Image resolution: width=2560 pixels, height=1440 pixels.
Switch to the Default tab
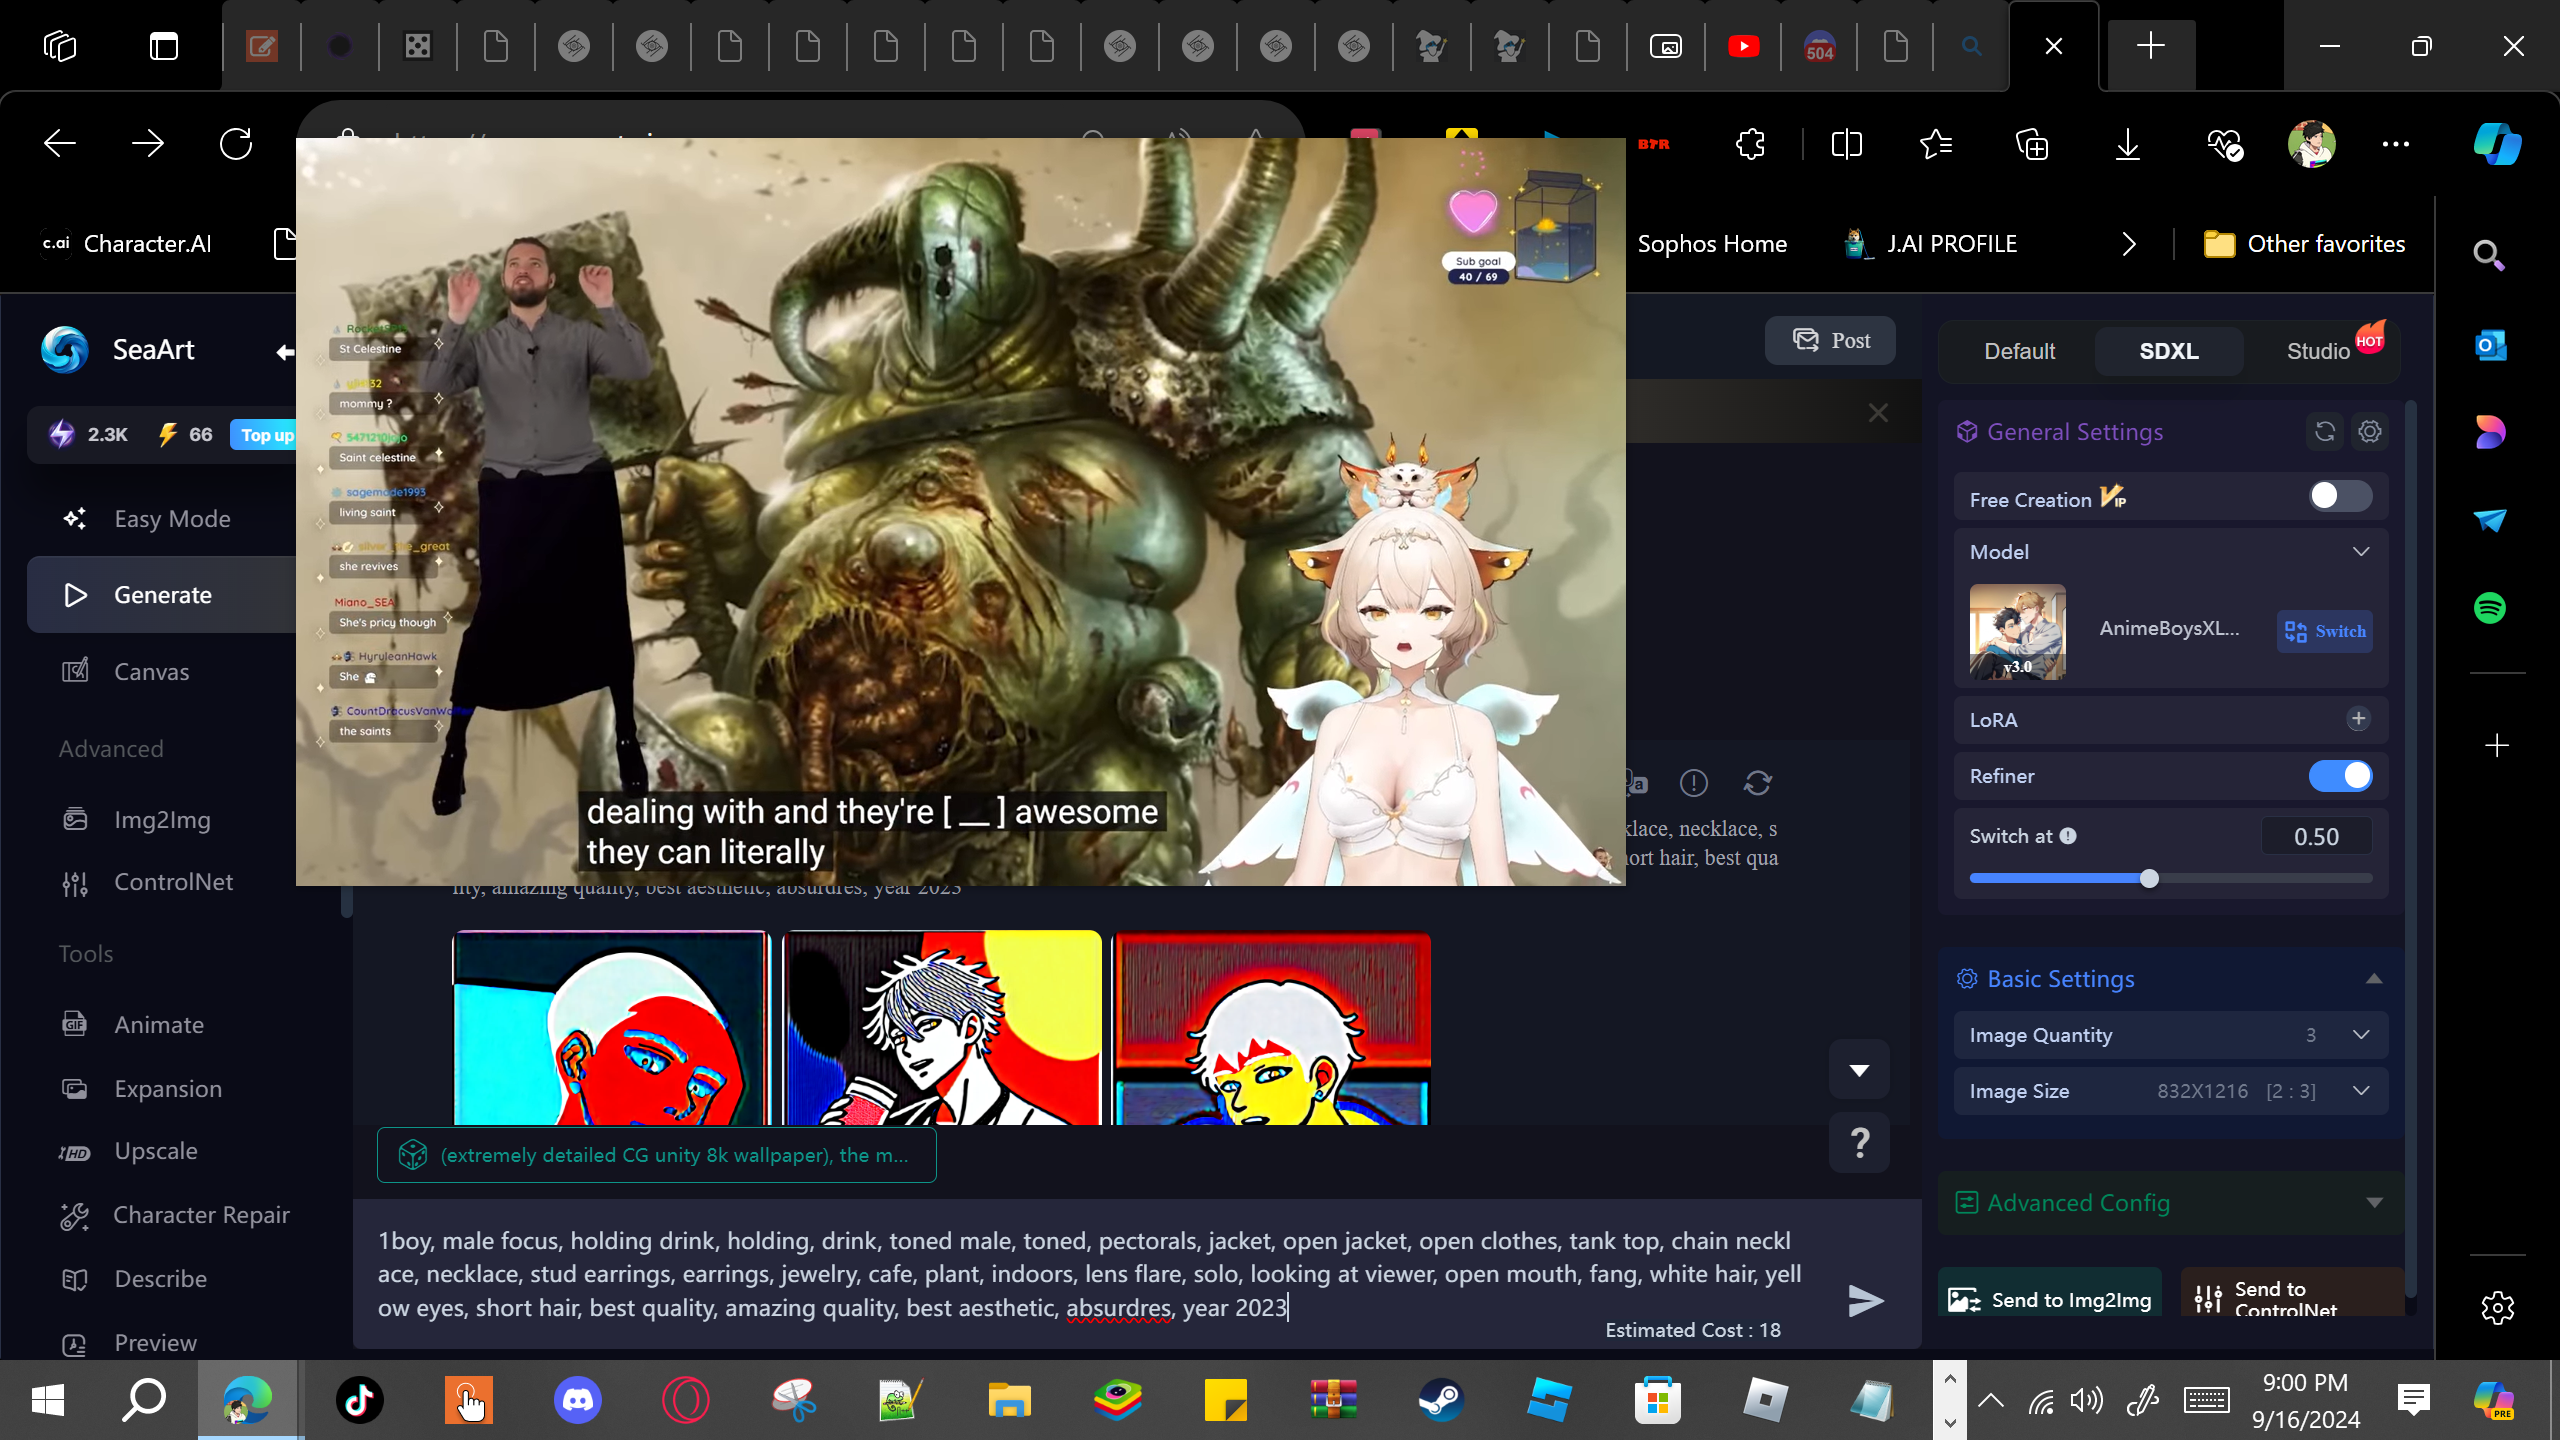[x=2019, y=352]
